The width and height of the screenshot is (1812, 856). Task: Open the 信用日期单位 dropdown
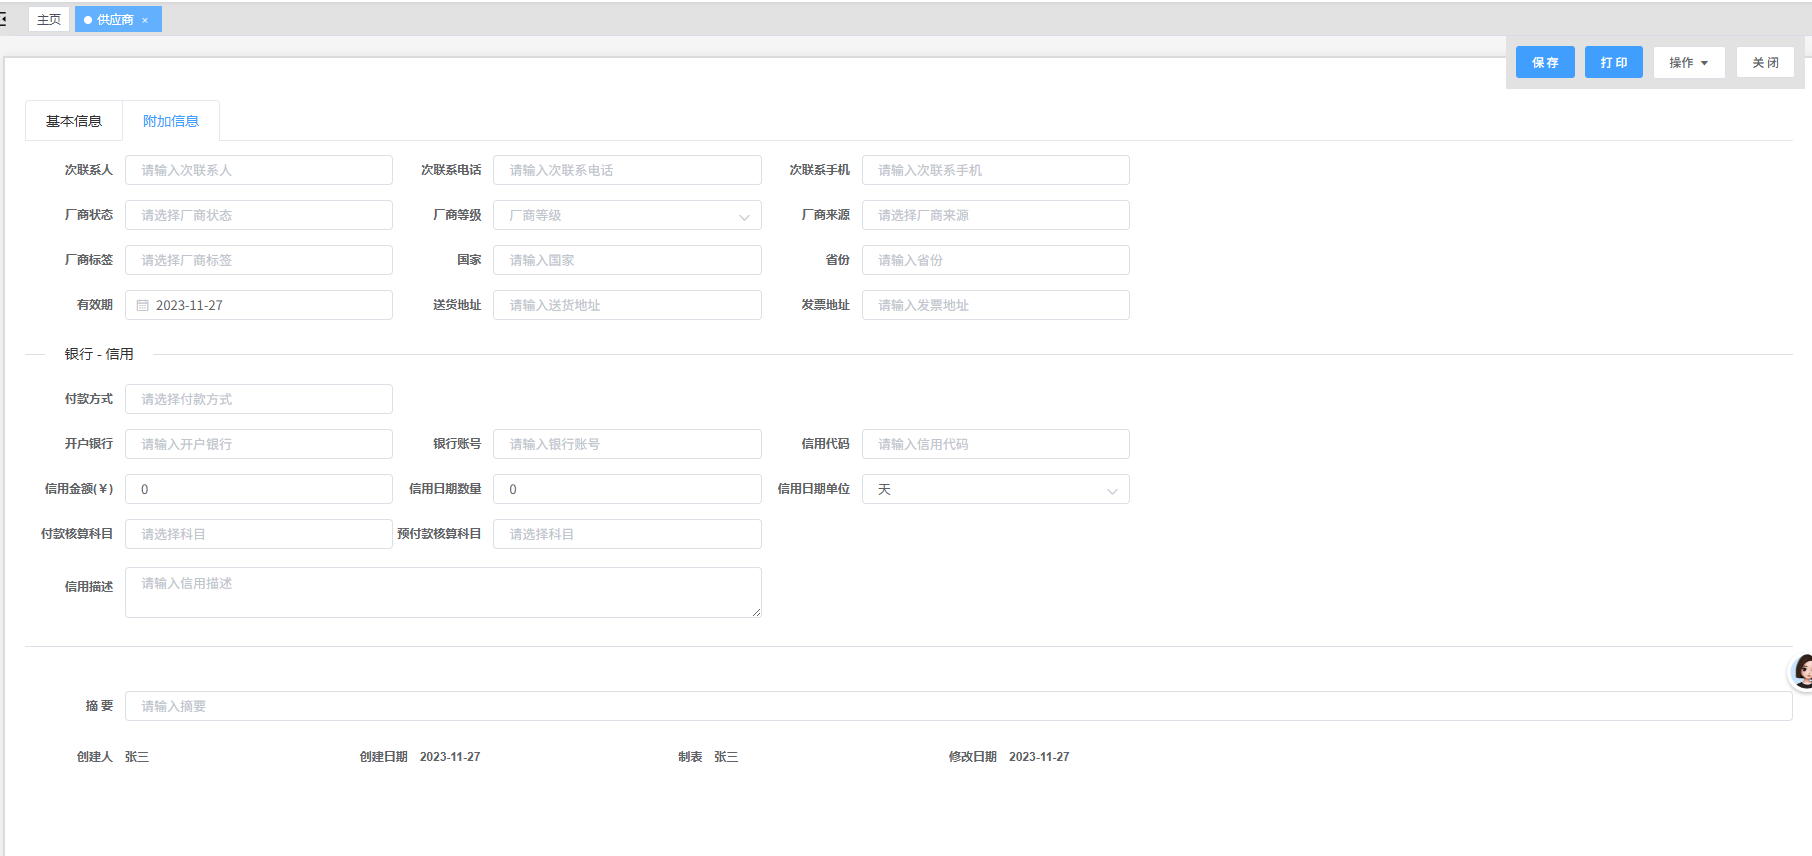tap(995, 490)
